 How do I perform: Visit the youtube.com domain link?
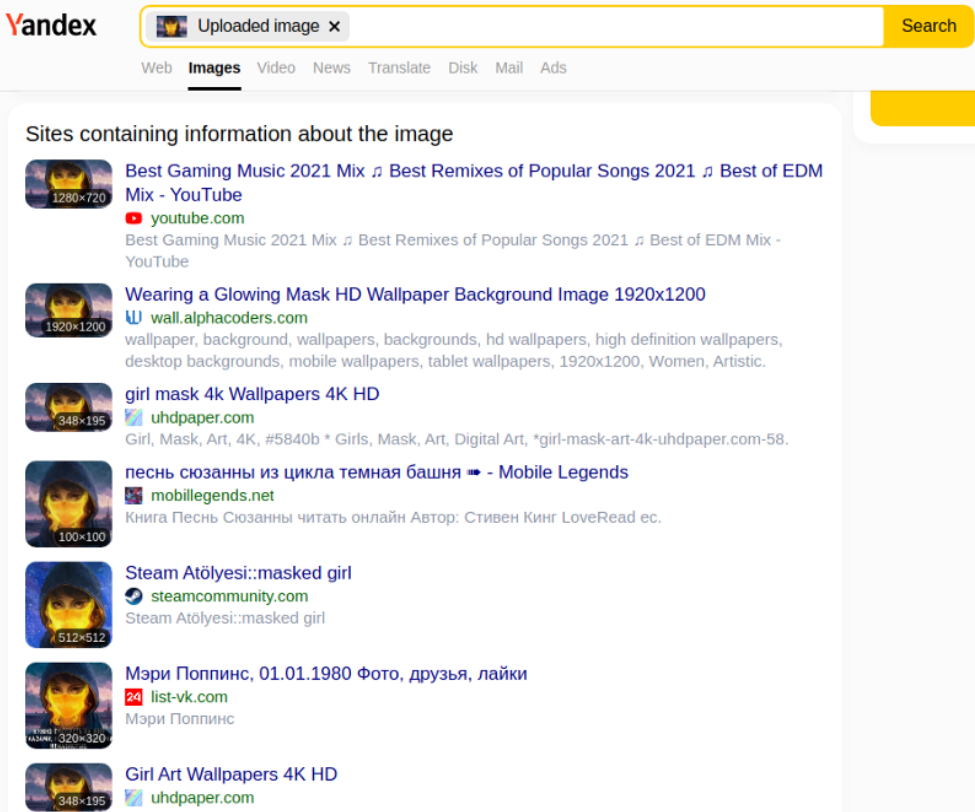[198, 218]
